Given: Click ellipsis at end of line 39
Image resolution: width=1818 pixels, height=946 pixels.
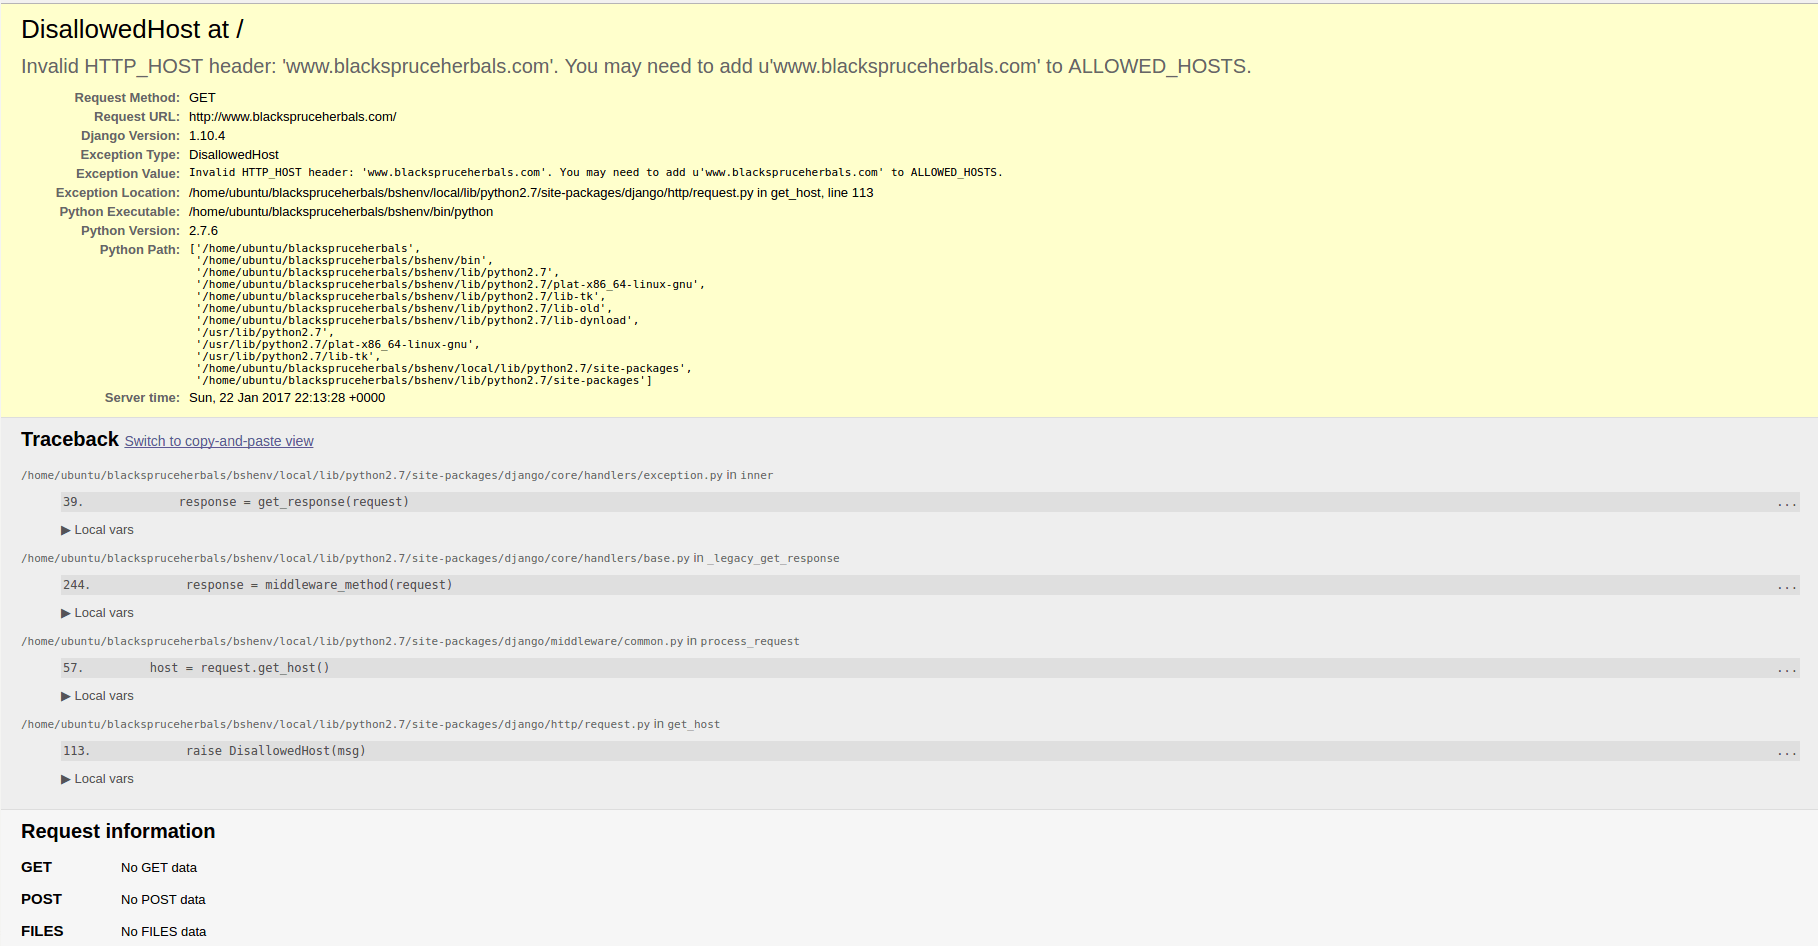Looking at the screenshot, I should (1787, 503).
